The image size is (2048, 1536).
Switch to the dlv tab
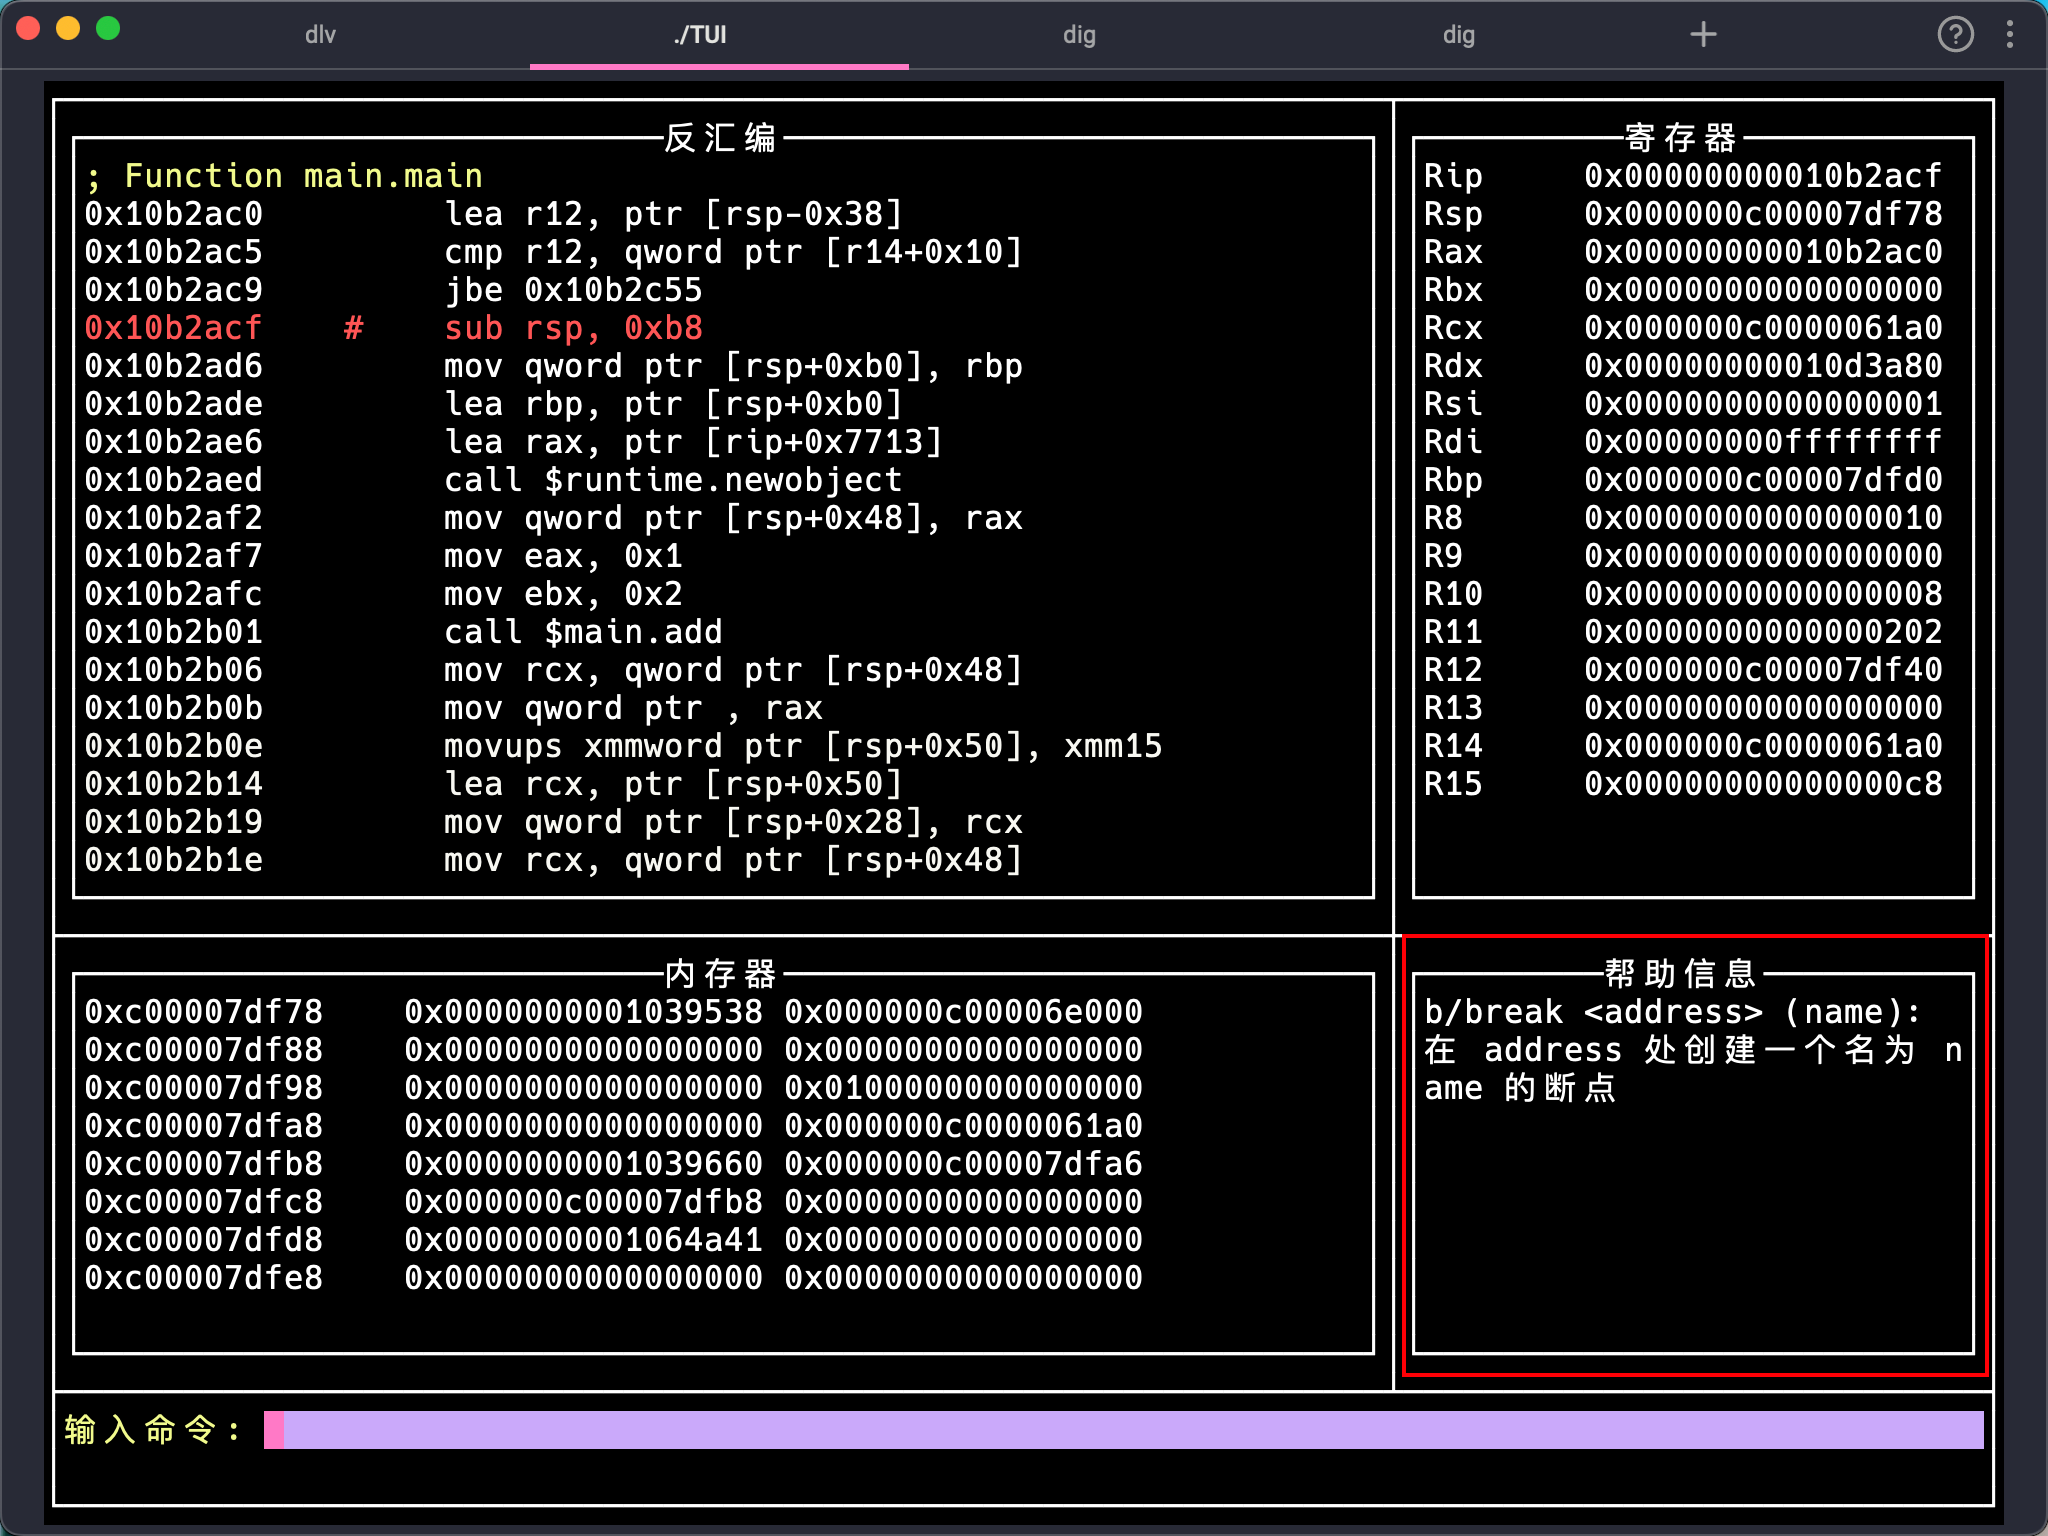(x=320, y=35)
